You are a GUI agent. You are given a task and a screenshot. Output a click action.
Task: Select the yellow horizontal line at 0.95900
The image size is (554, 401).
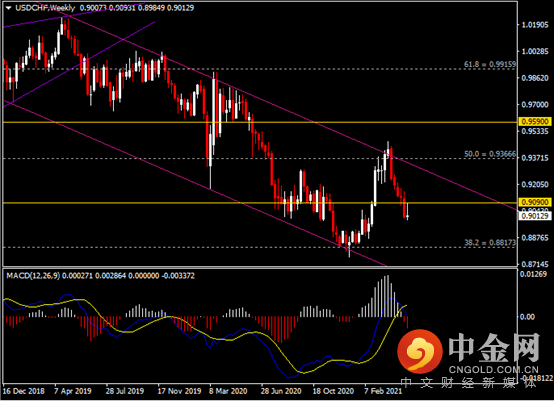260,122
